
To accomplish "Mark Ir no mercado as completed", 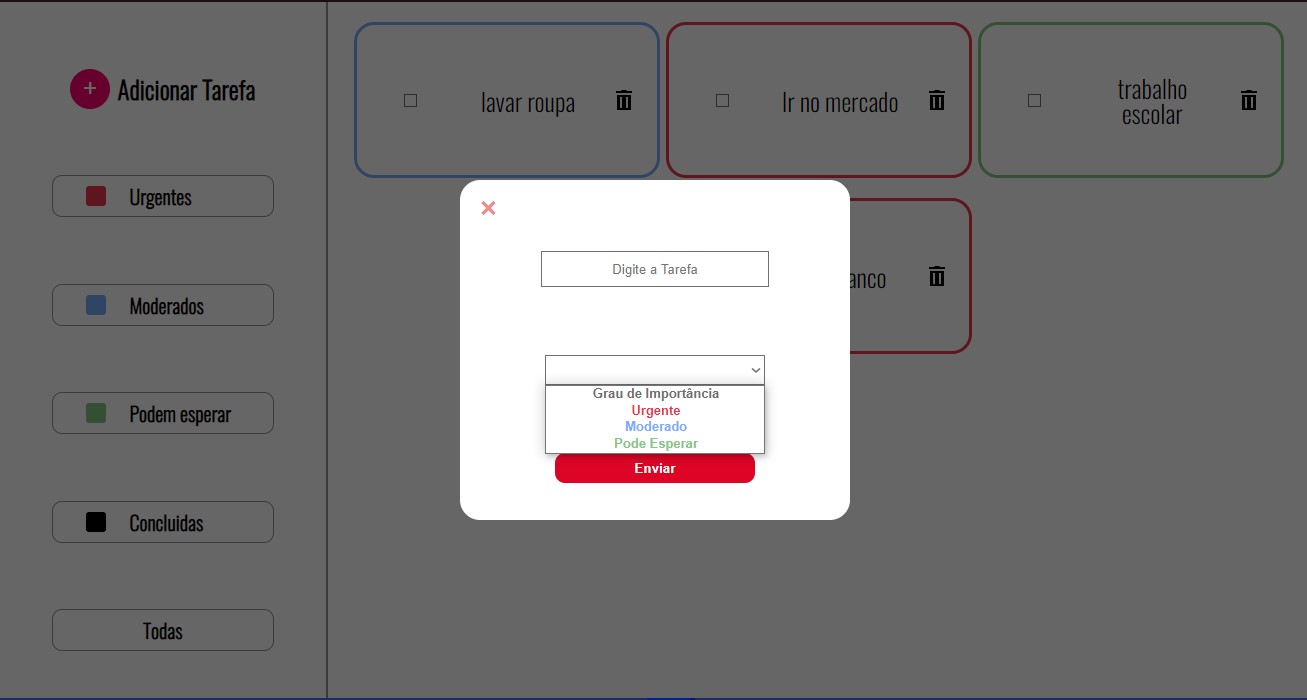I will pos(723,100).
